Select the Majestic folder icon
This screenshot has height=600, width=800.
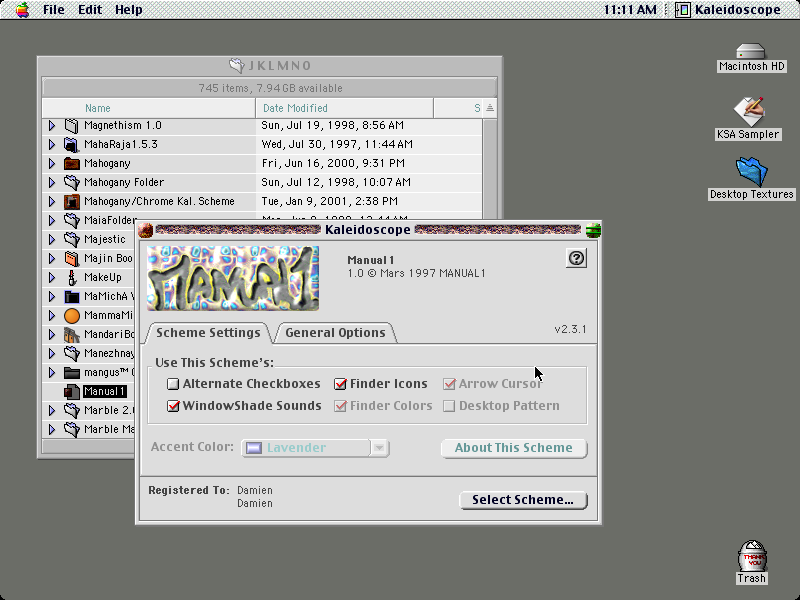(x=72, y=239)
